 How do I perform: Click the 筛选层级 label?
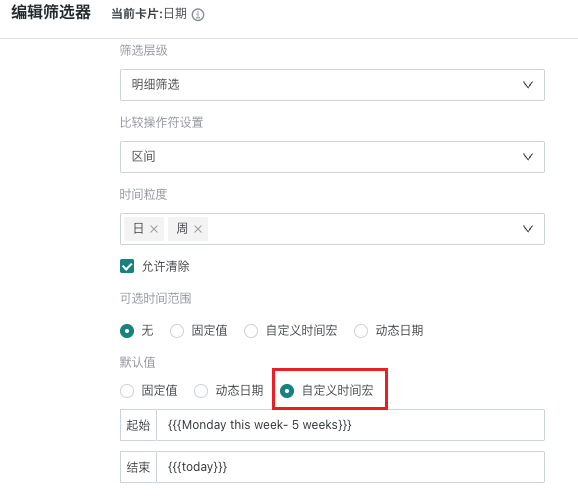click(143, 50)
